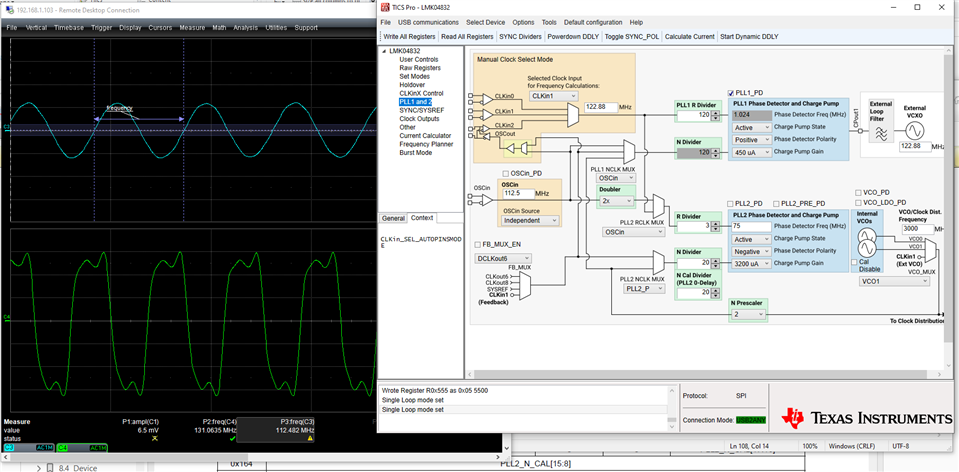This screenshot has width=959, height=472.
Task: Toggle the Cal Disable checkbox
Action: coord(854,262)
